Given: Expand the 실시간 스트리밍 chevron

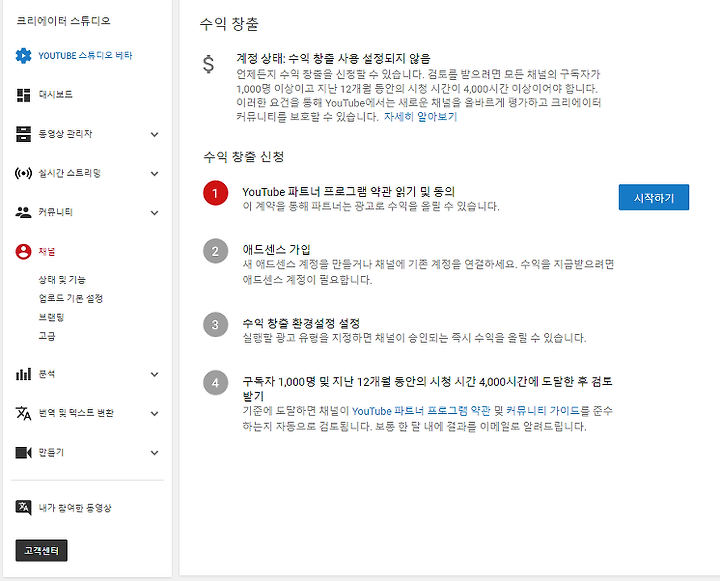Looking at the screenshot, I should click(155, 174).
